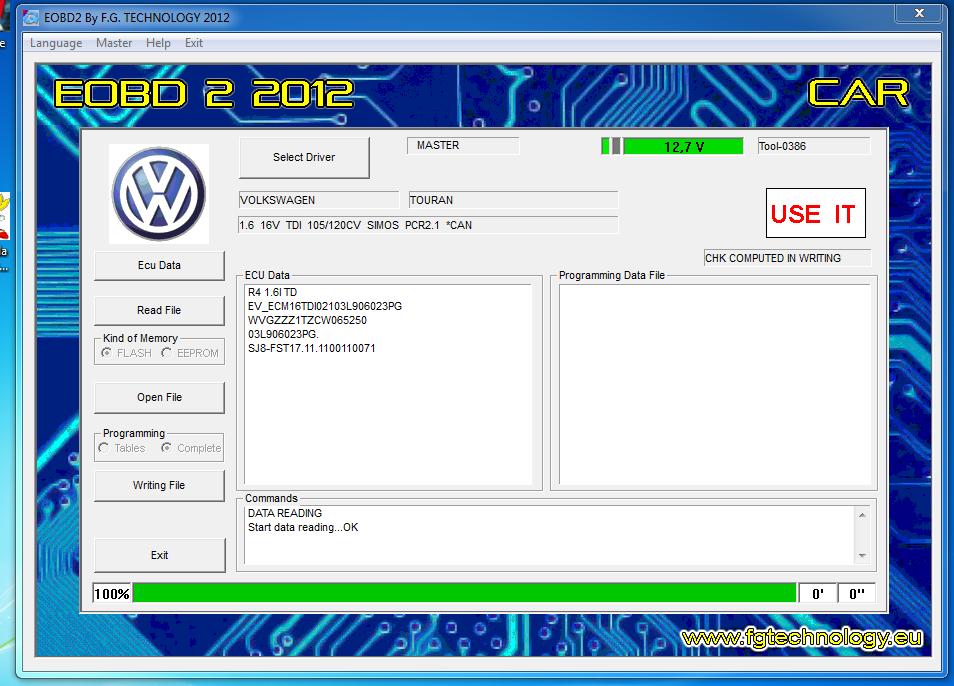Choose the Complete programming option

click(167, 448)
